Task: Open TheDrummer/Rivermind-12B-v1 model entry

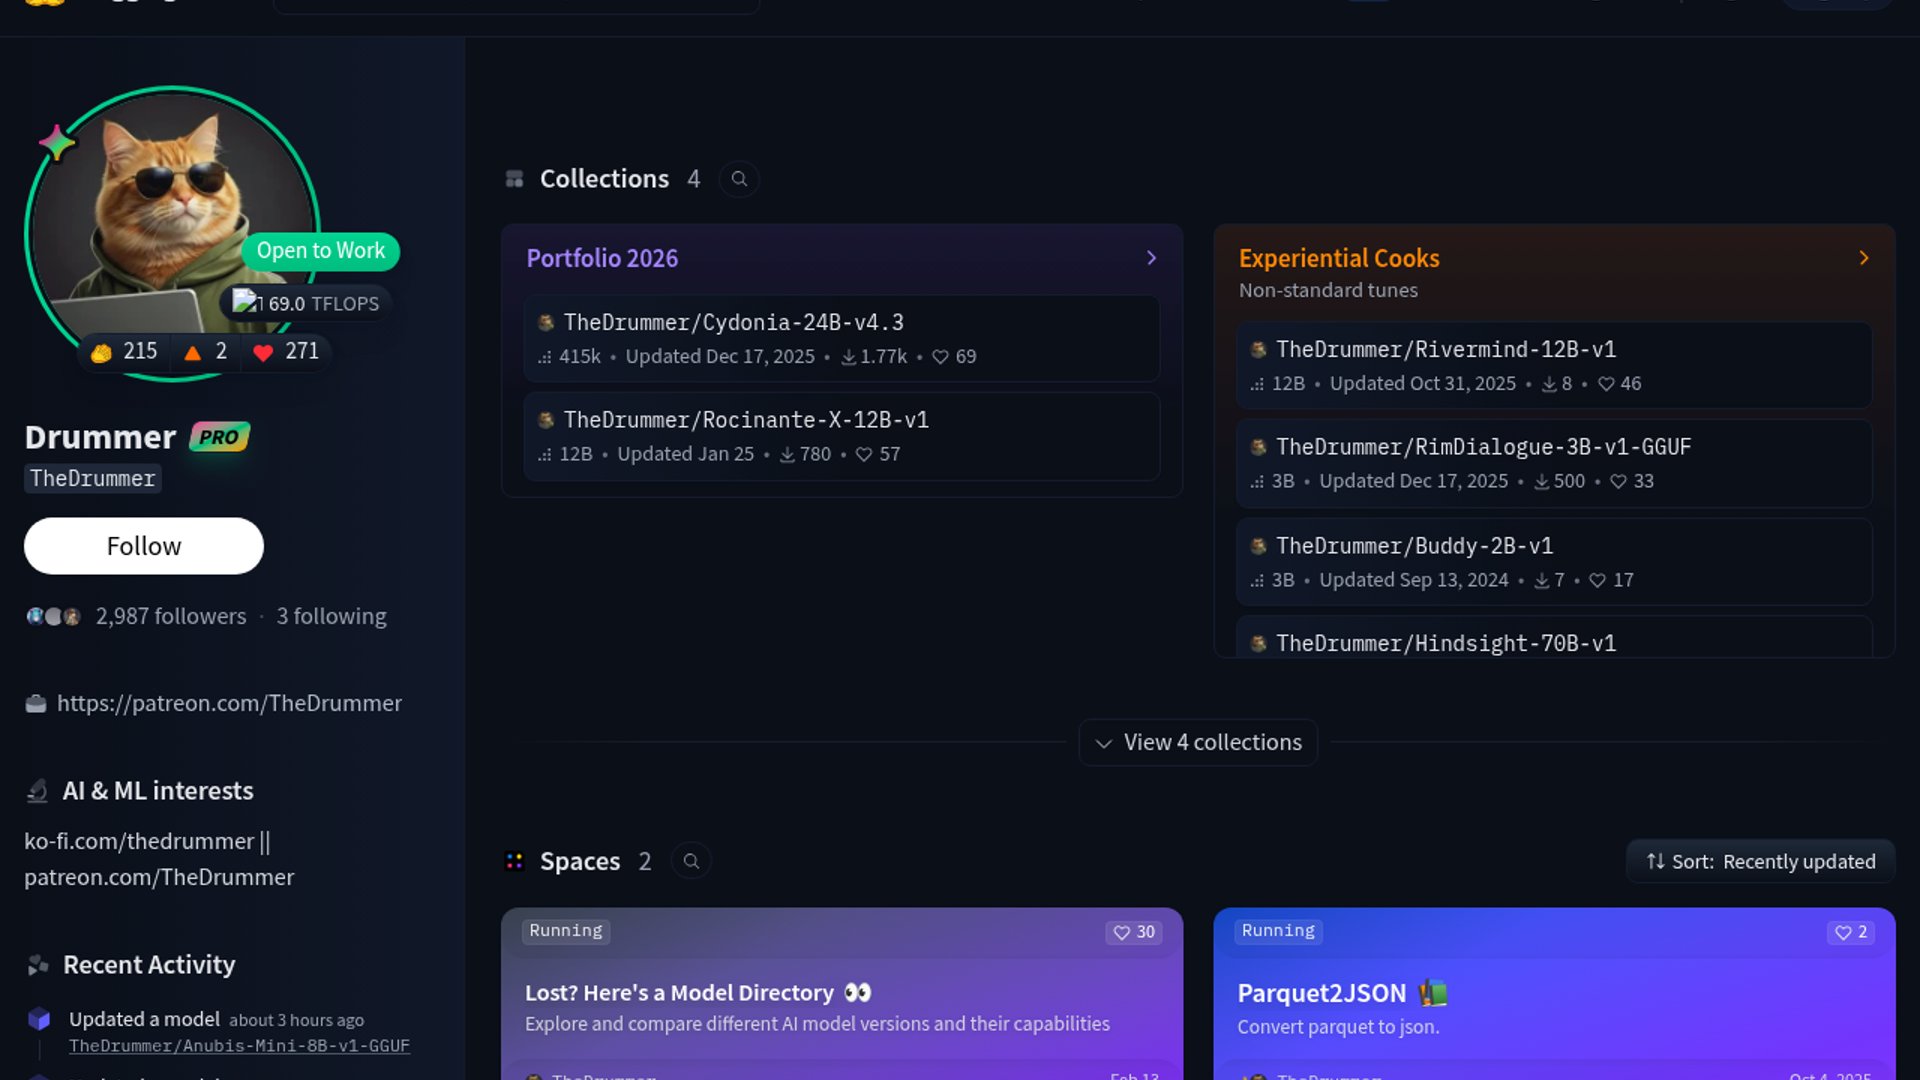Action: click(1445, 349)
